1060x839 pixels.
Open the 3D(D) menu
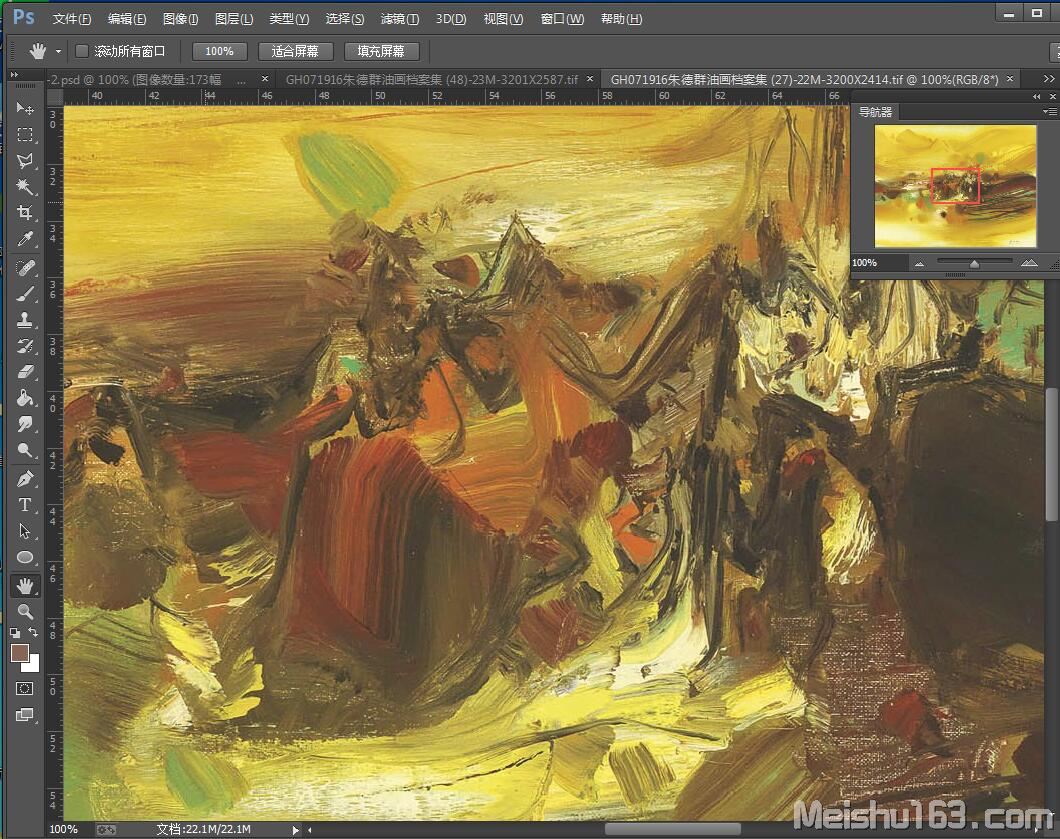click(451, 19)
